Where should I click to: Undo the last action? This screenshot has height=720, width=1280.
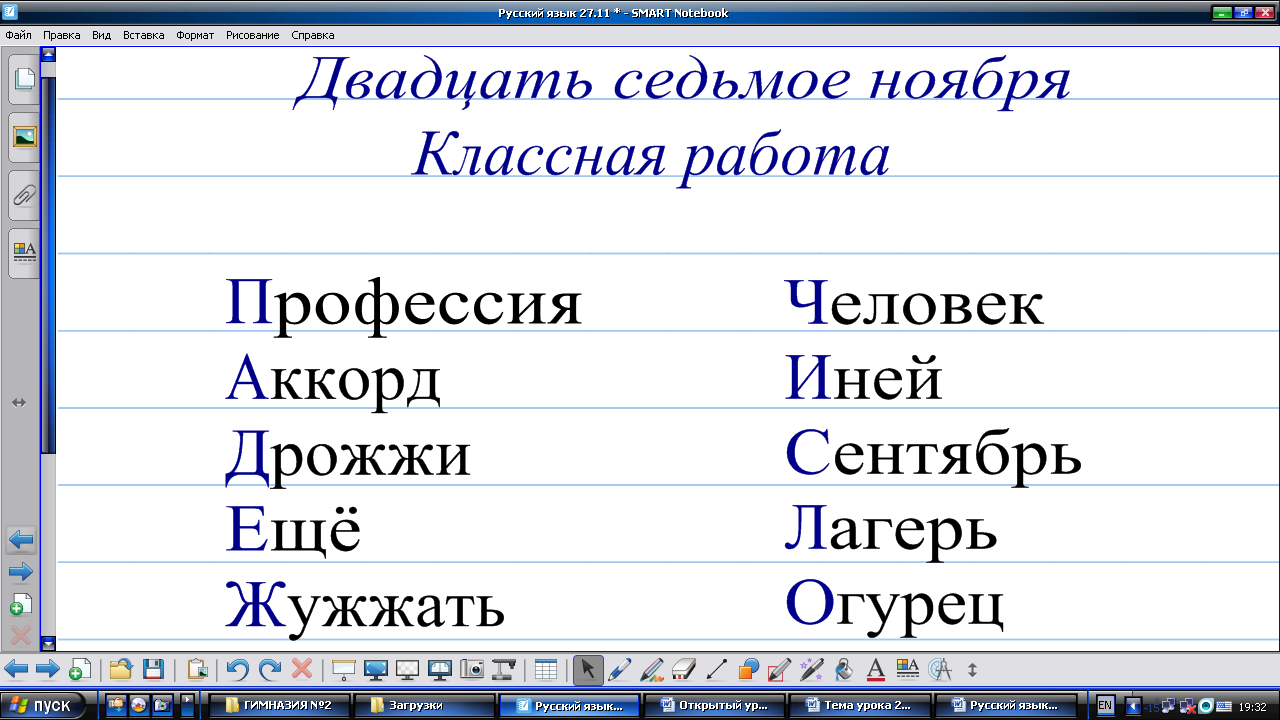[237, 669]
